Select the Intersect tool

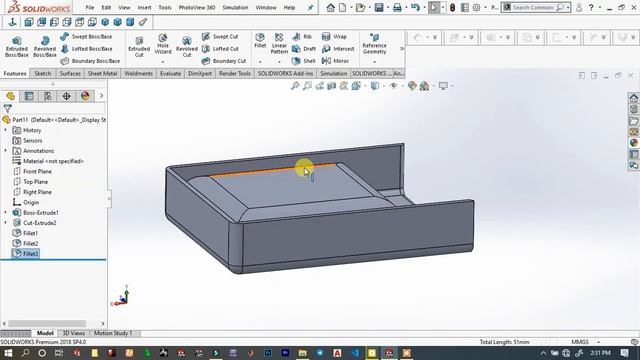pyautogui.click(x=338, y=49)
